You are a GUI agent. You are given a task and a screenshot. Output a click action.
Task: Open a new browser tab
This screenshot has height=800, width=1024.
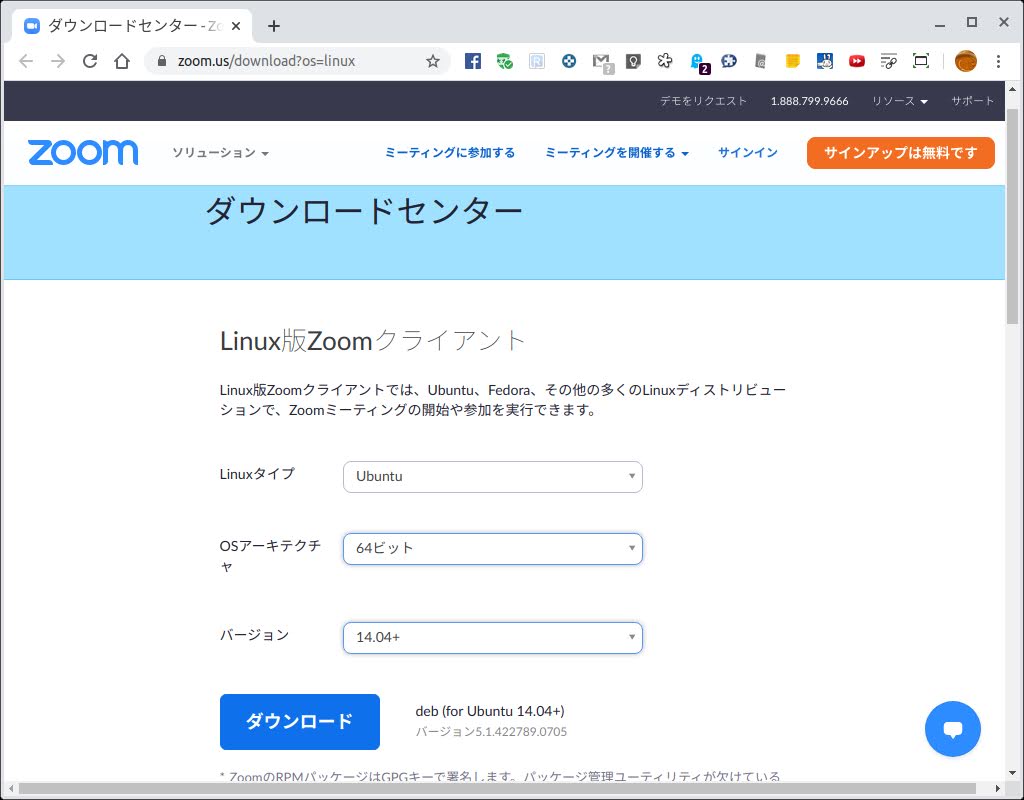[x=274, y=26]
